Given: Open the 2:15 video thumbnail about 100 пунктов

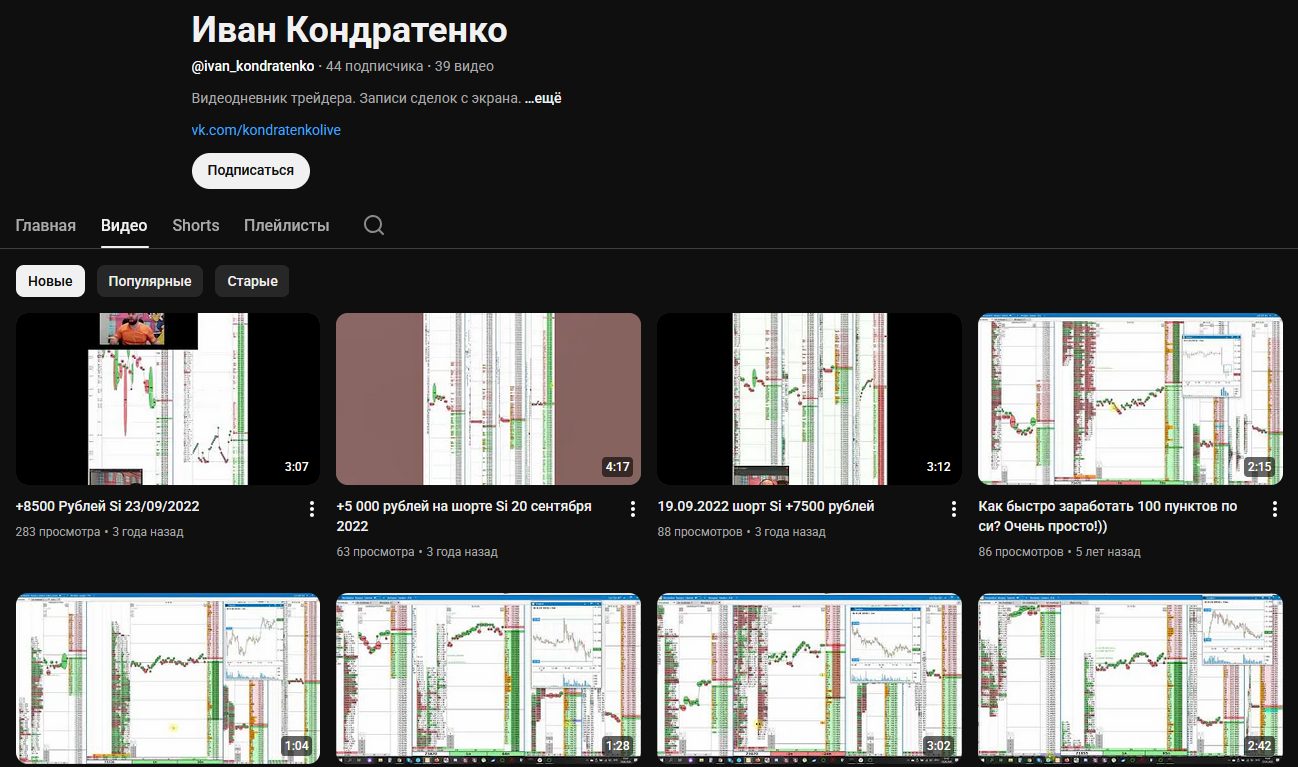Looking at the screenshot, I should (x=1130, y=398).
